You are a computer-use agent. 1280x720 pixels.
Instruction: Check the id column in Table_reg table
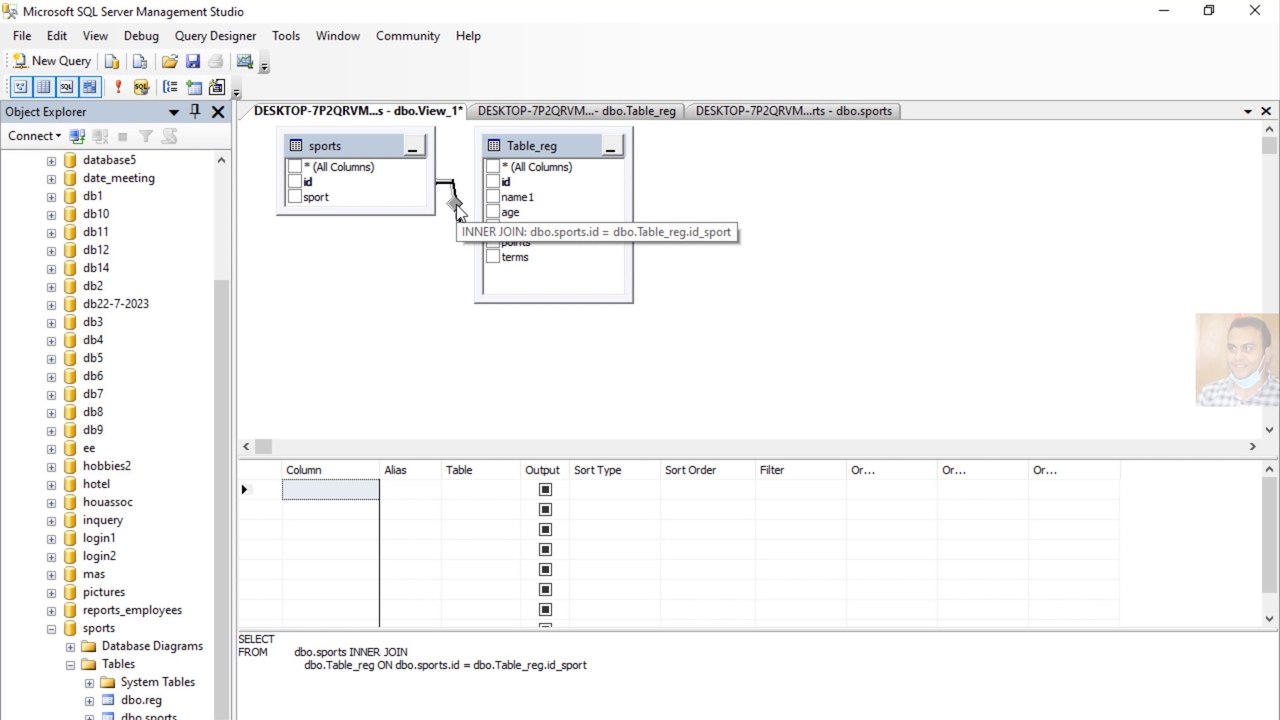(493, 182)
